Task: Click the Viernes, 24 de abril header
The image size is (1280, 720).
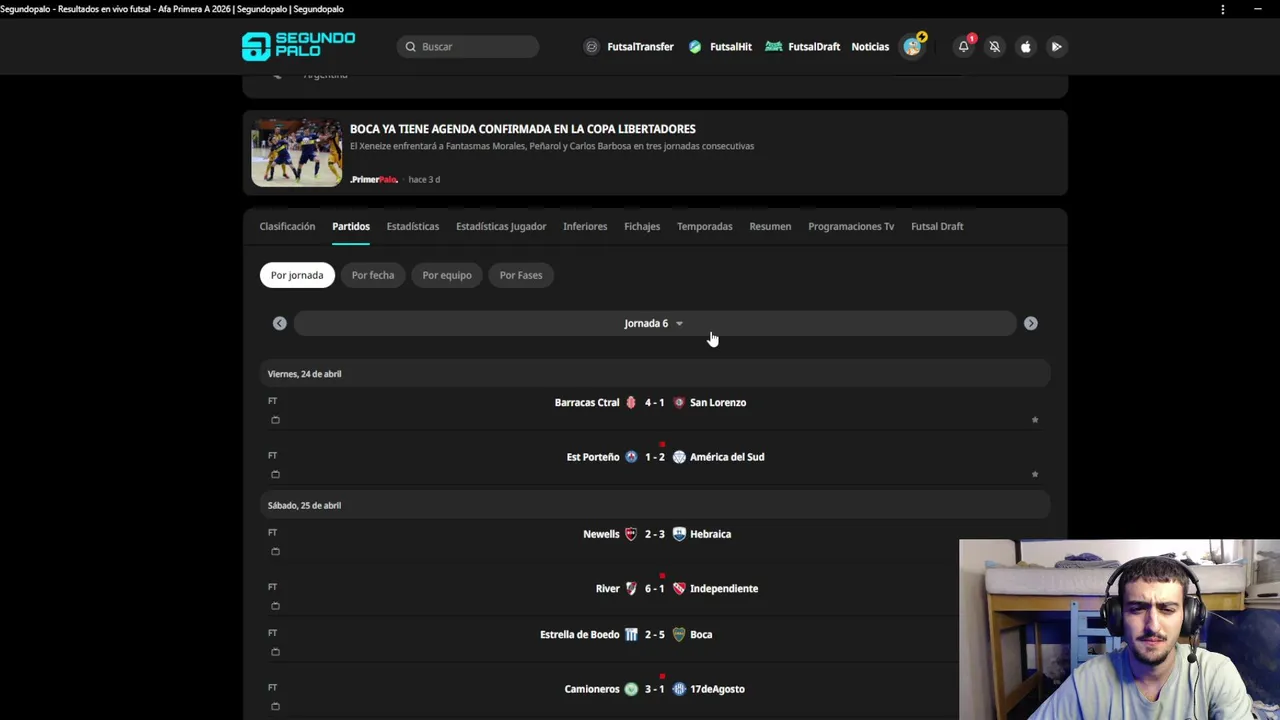Action: (x=655, y=374)
